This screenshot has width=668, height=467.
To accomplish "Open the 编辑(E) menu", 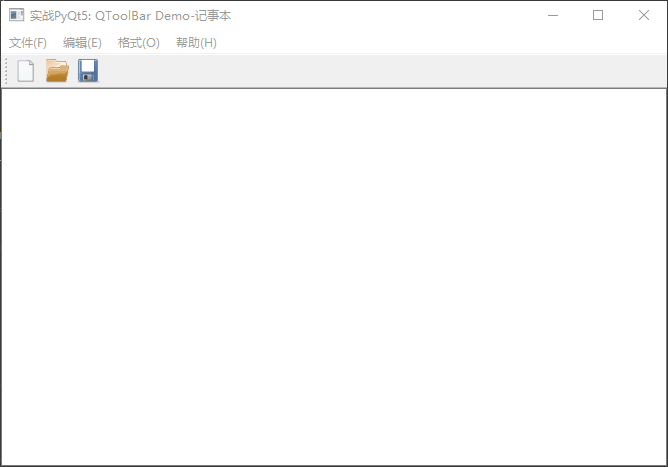I will point(82,43).
